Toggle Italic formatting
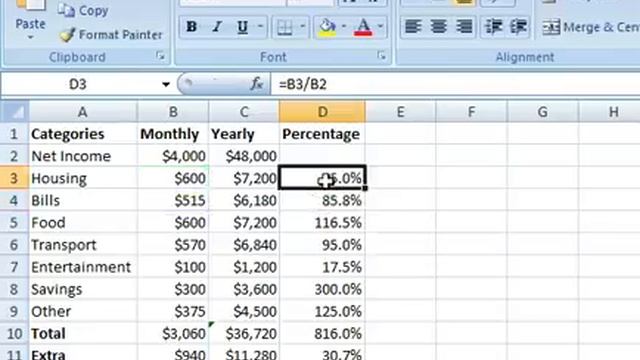 click(x=217, y=27)
